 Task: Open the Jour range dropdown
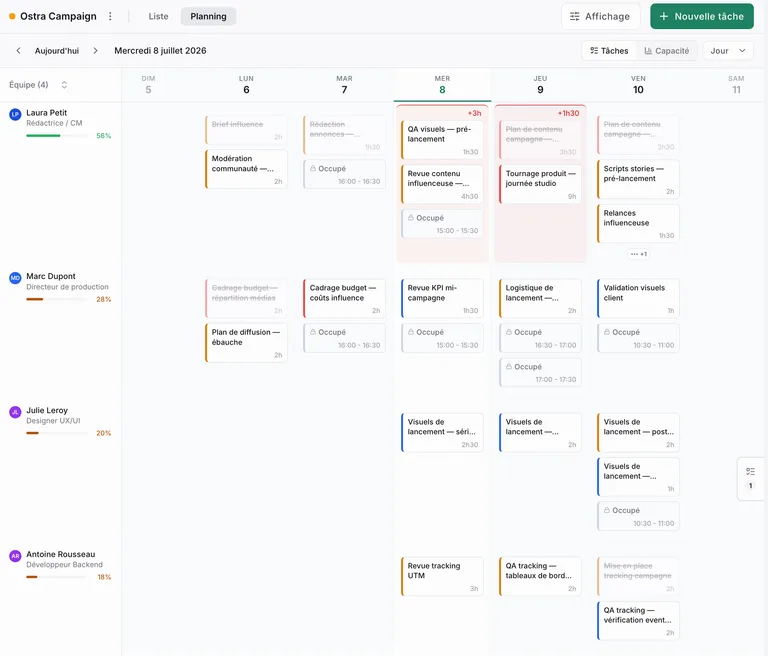click(728, 50)
